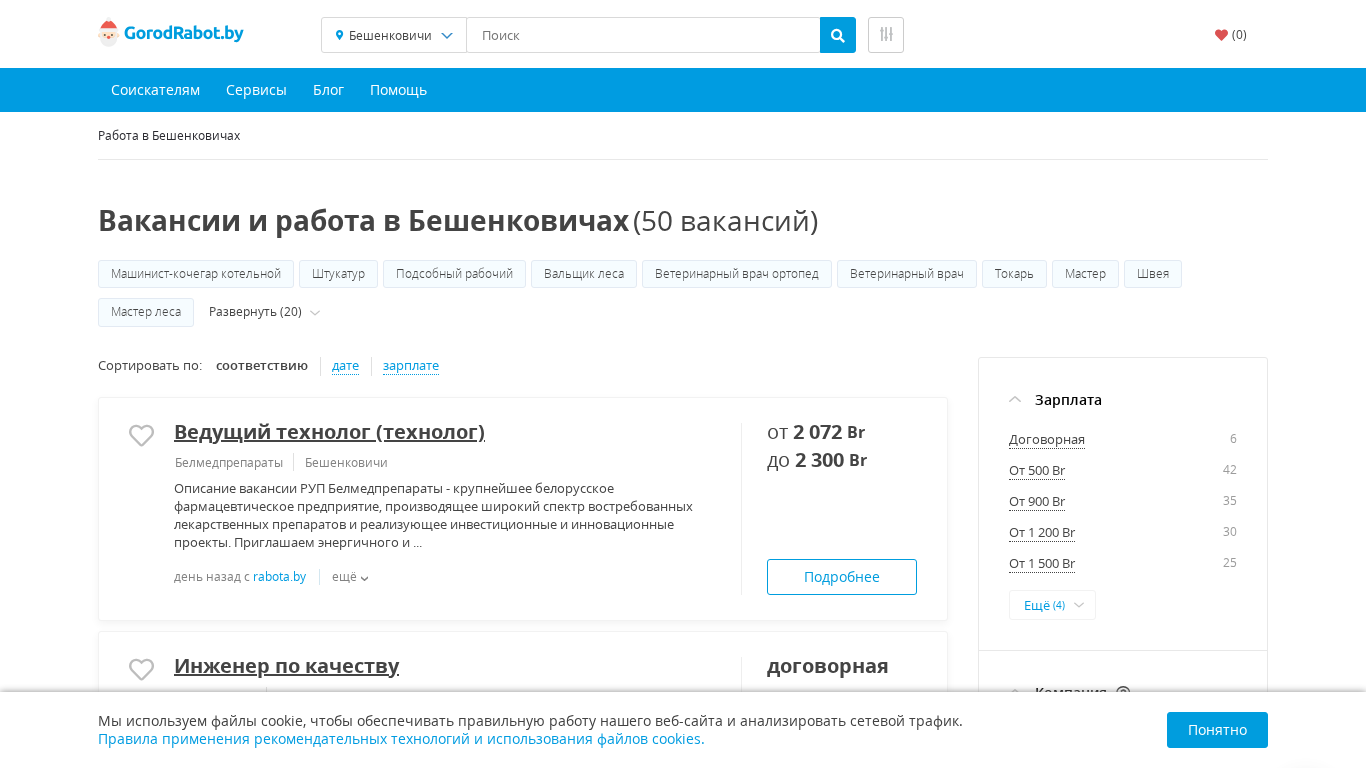Viewport: 1366px width, 768px height.
Task: Select the Штукатур tag
Action: point(338,274)
